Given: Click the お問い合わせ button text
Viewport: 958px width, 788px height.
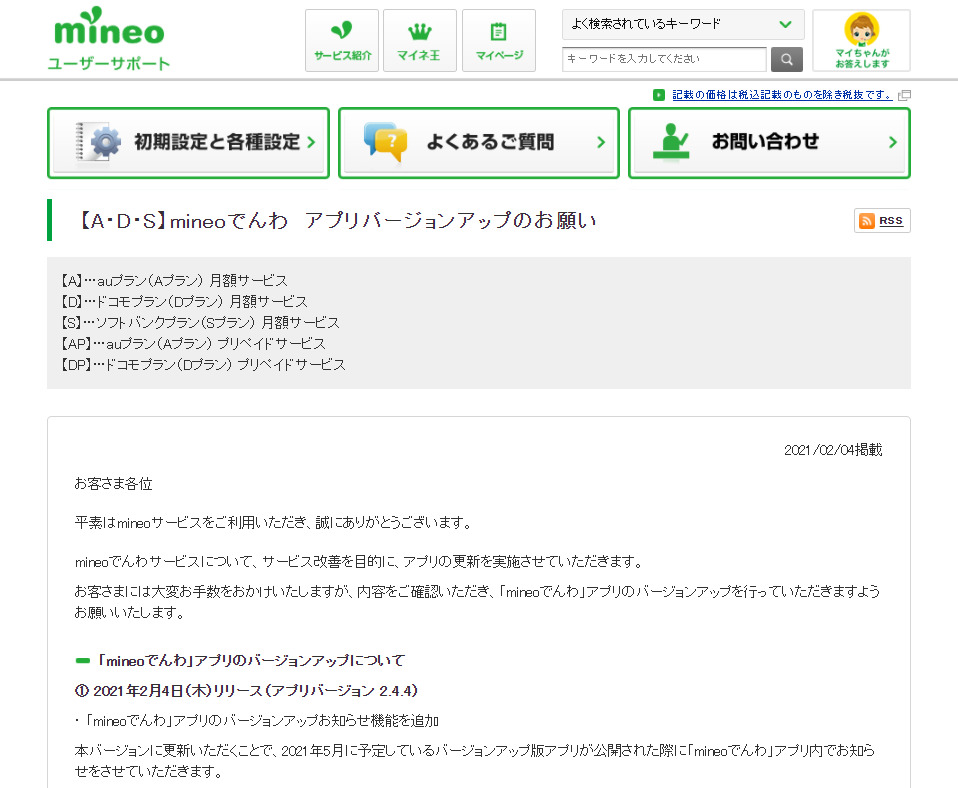Looking at the screenshot, I should pos(765,142).
